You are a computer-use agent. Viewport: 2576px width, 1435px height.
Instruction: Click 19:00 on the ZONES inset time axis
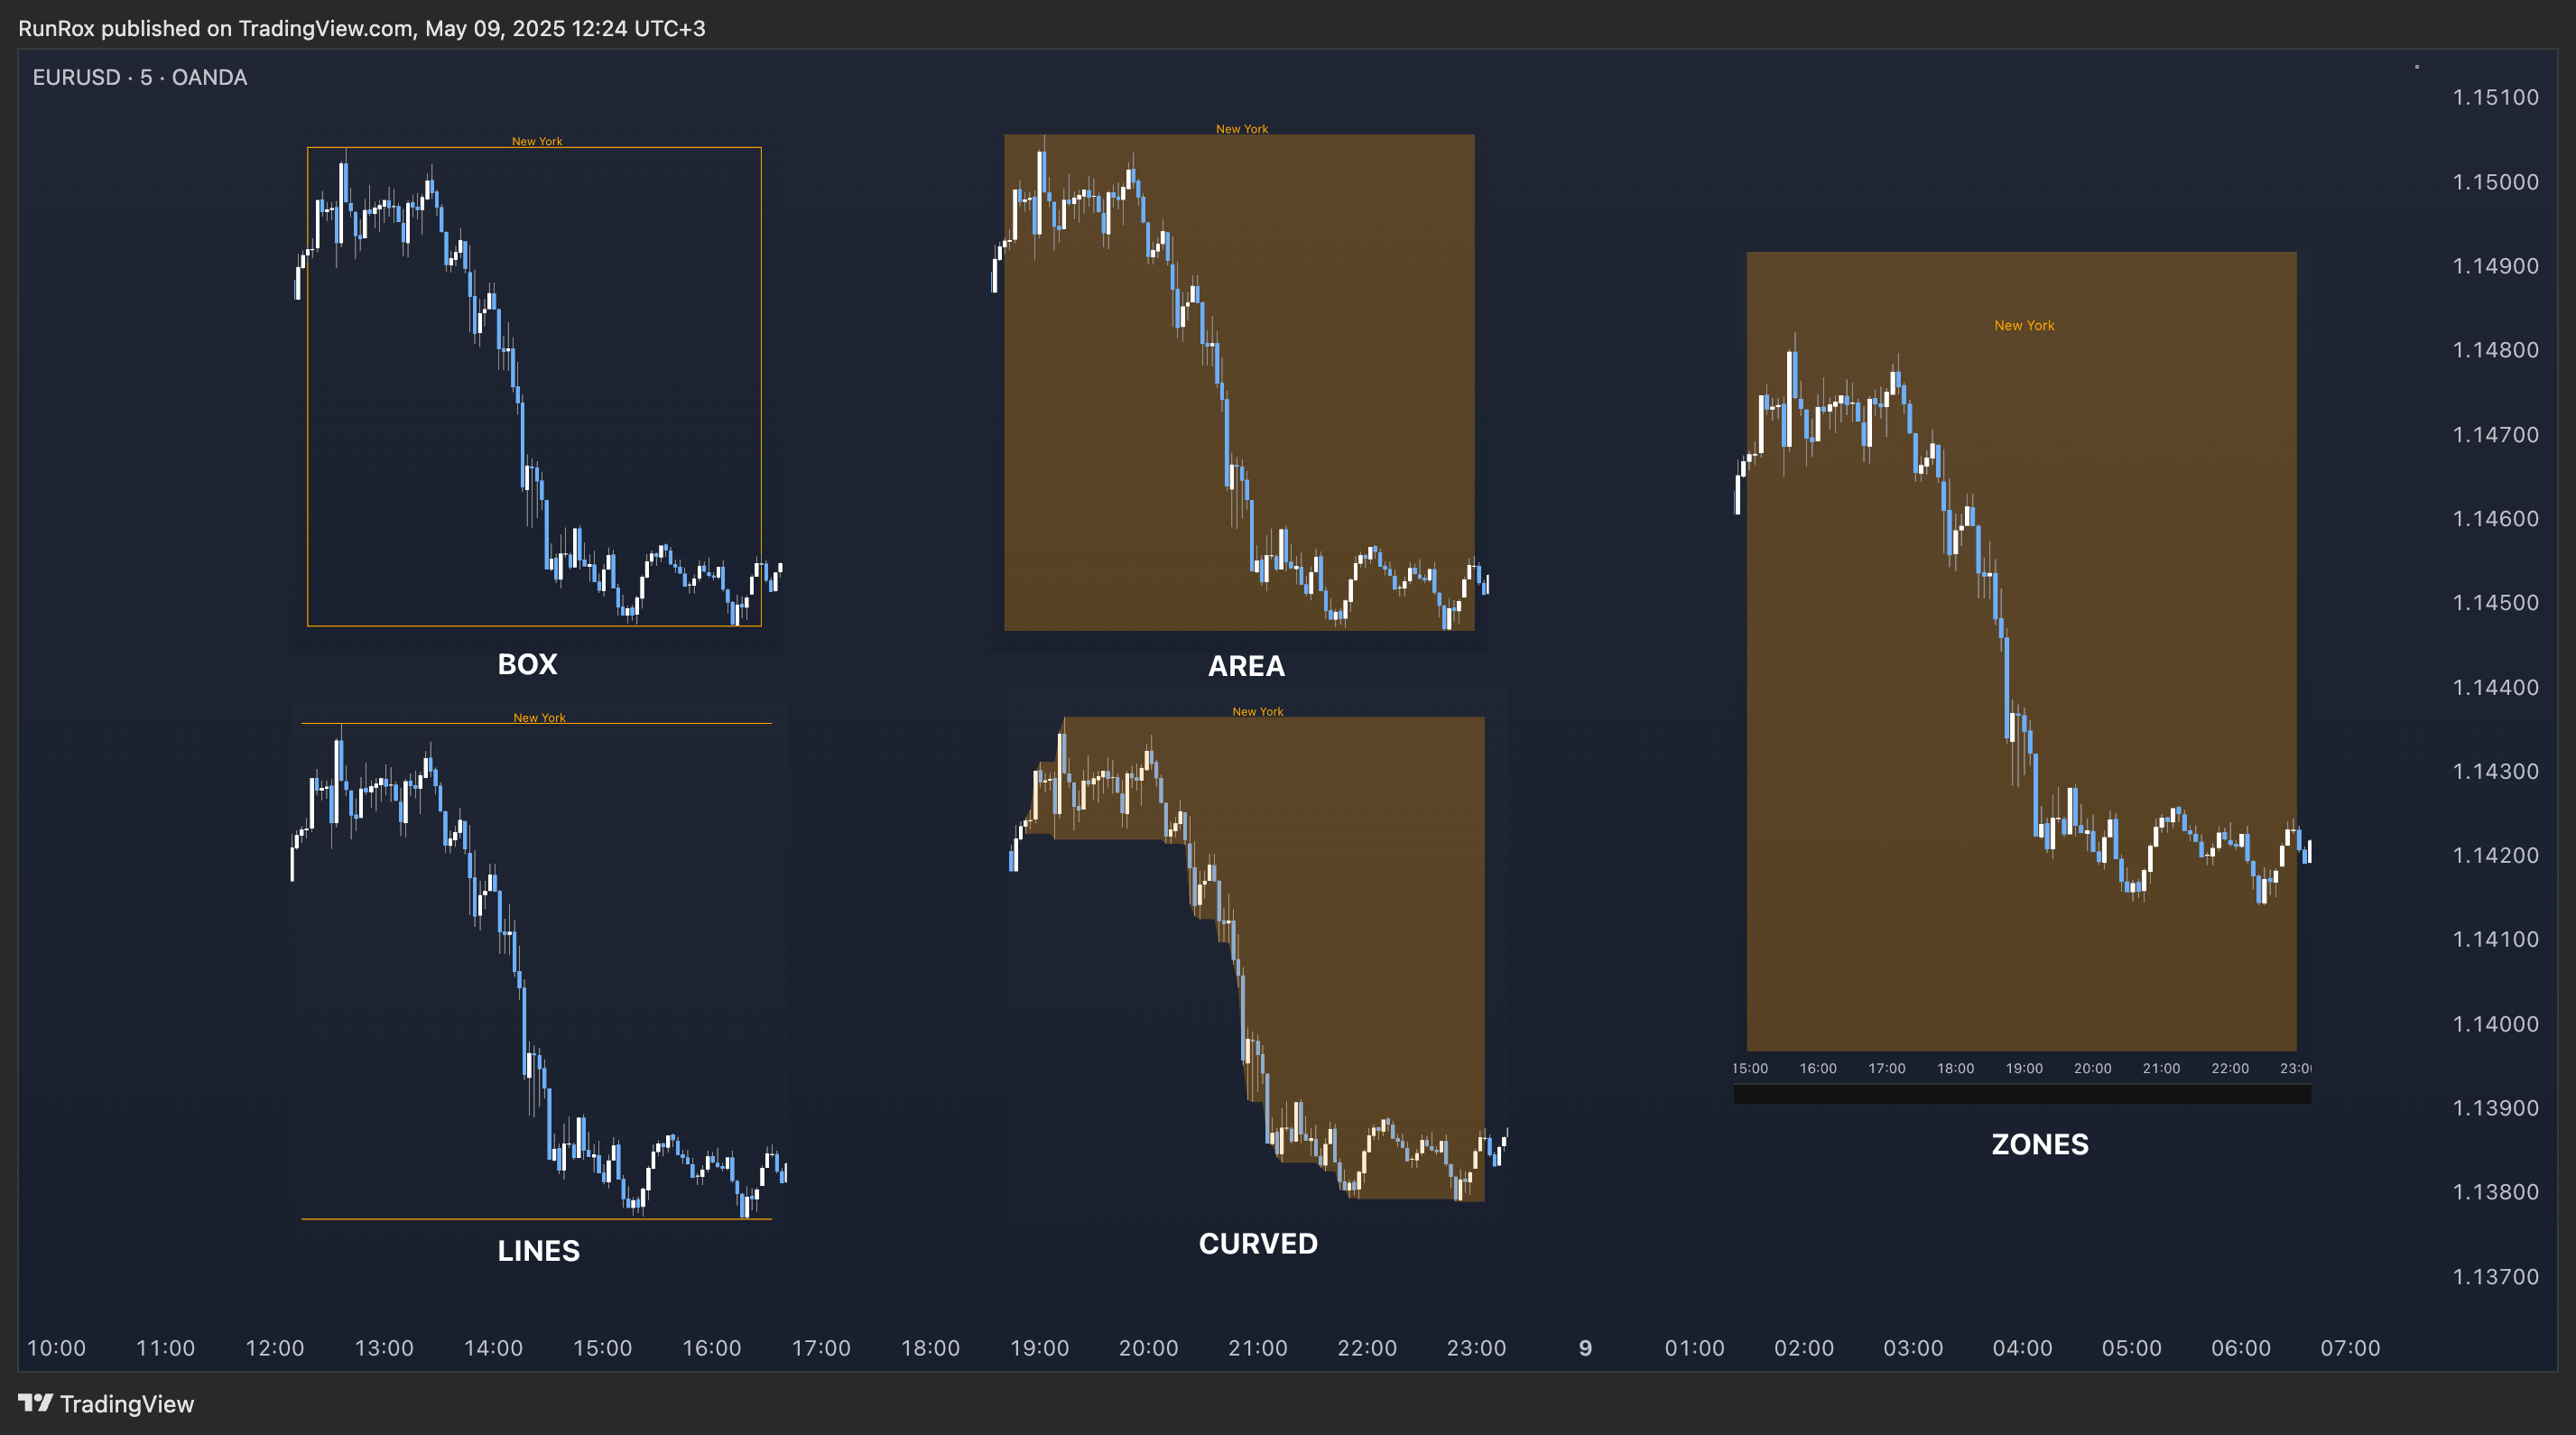coord(2024,1068)
